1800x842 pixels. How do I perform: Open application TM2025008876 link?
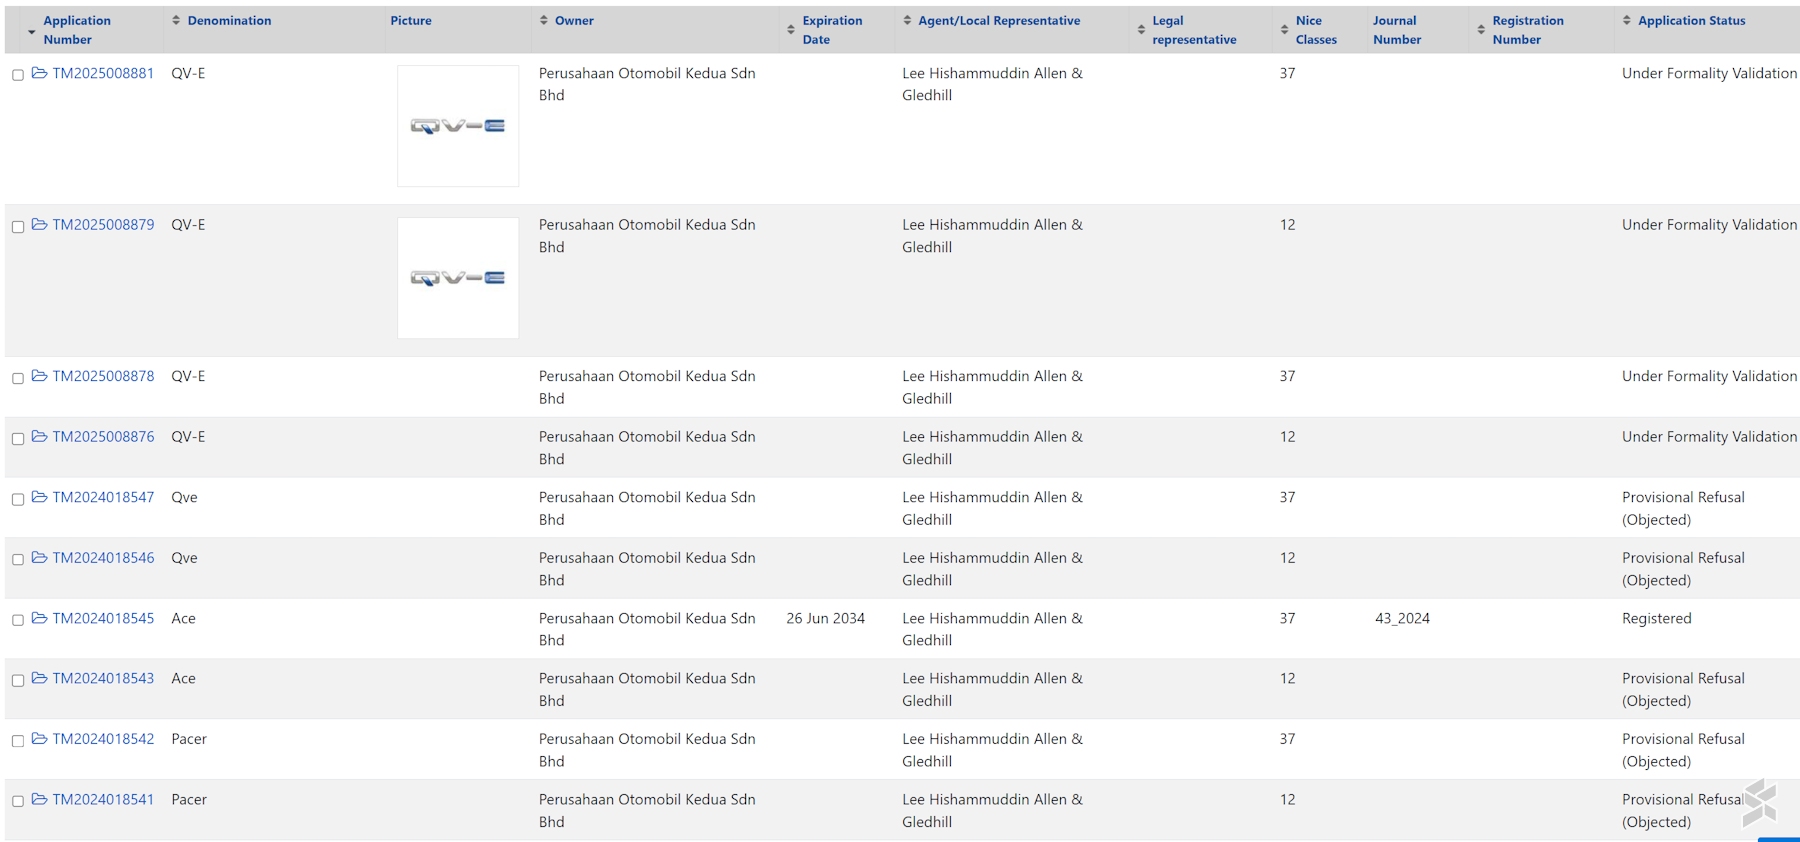point(103,437)
